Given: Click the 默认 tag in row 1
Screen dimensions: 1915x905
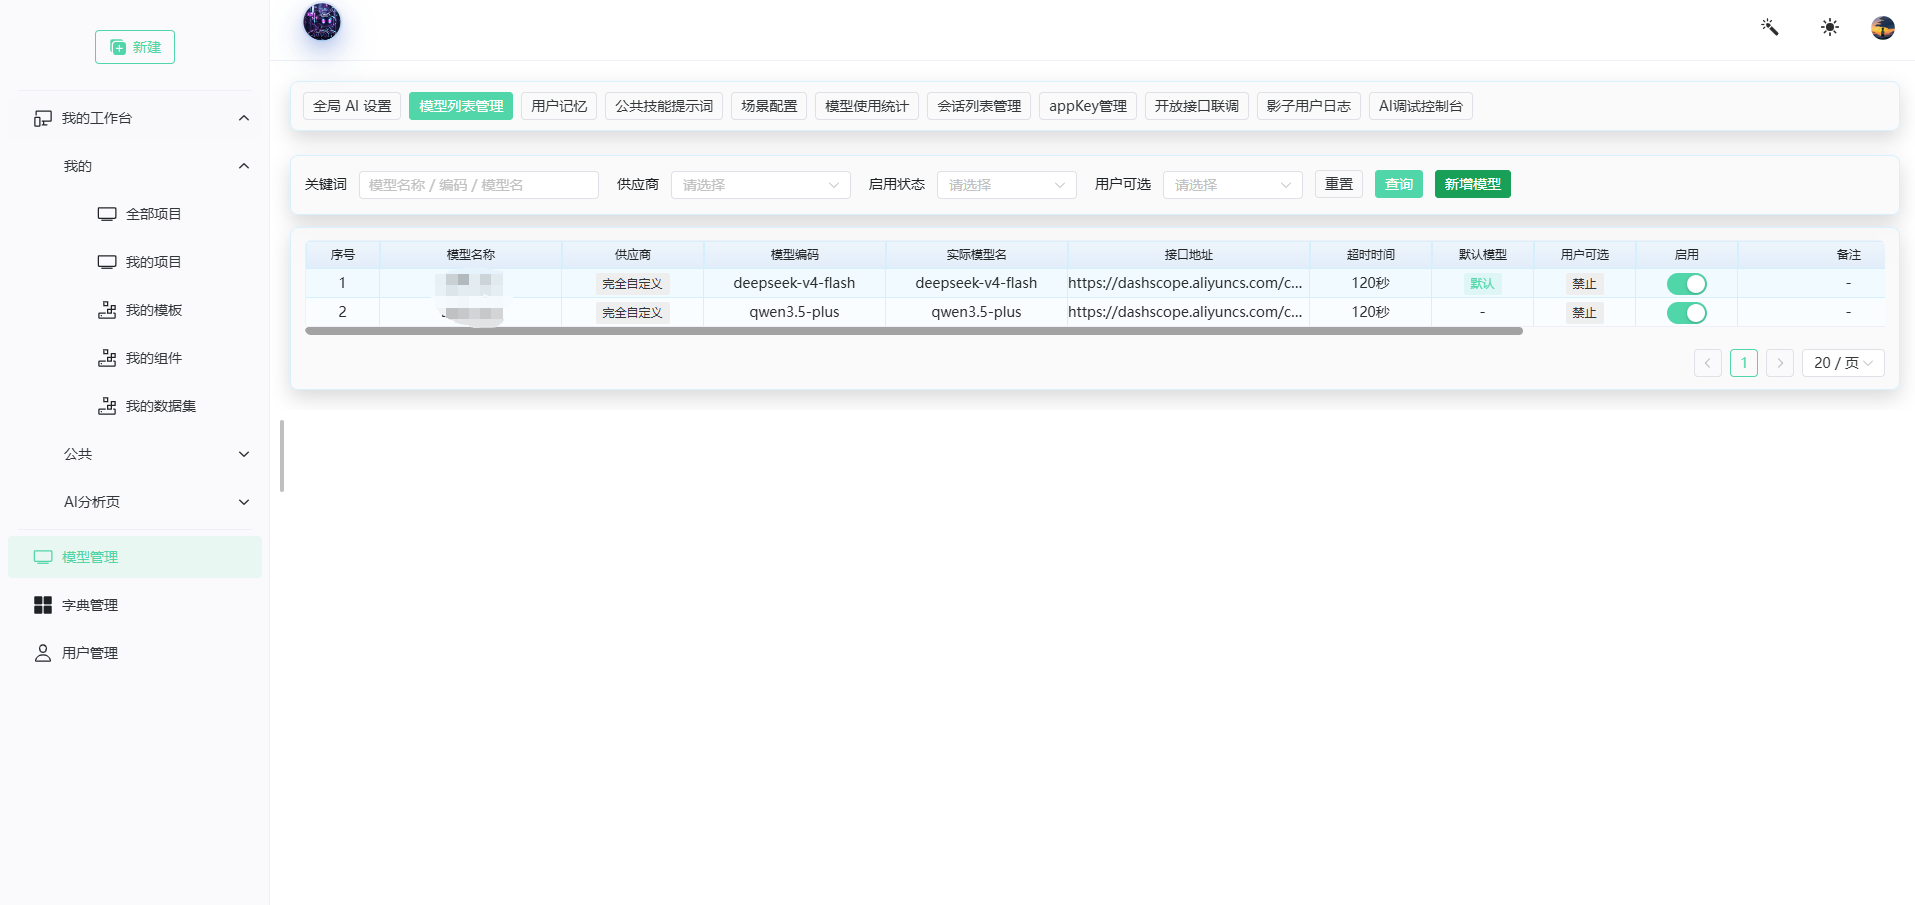Looking at the screenshot, I should tap(1482, 284).
